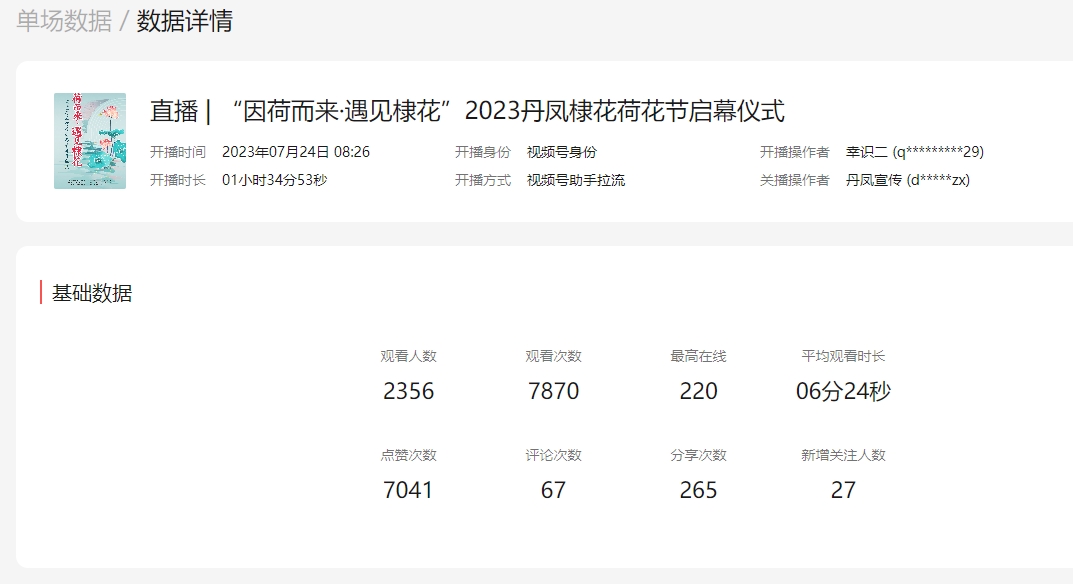This screenshot has width=1073, height=584.
Task: Select the 观看人数 value 2356
Action: click(x=409, y=391)
